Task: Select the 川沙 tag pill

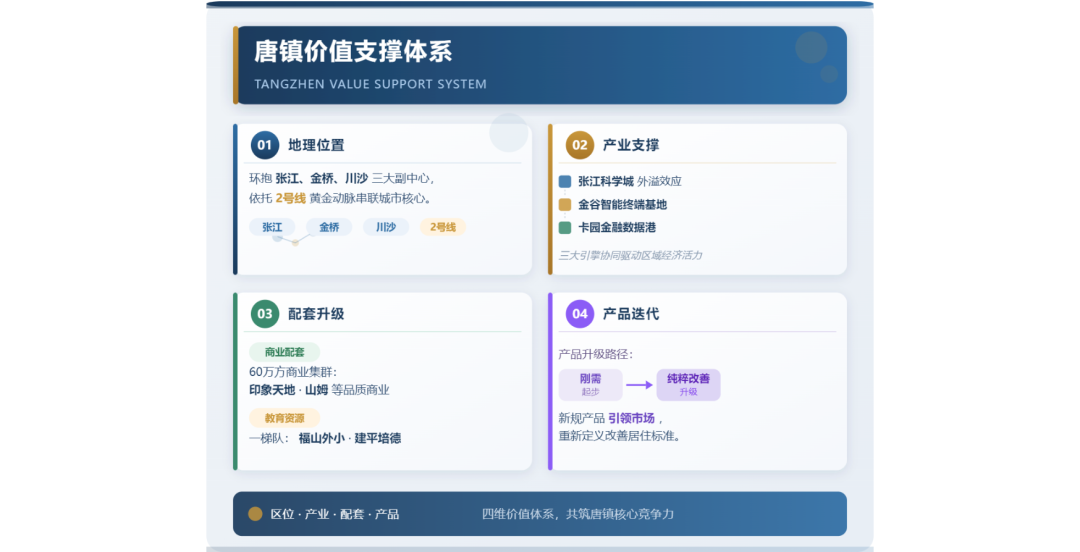Action: click(x=386, y=227)
